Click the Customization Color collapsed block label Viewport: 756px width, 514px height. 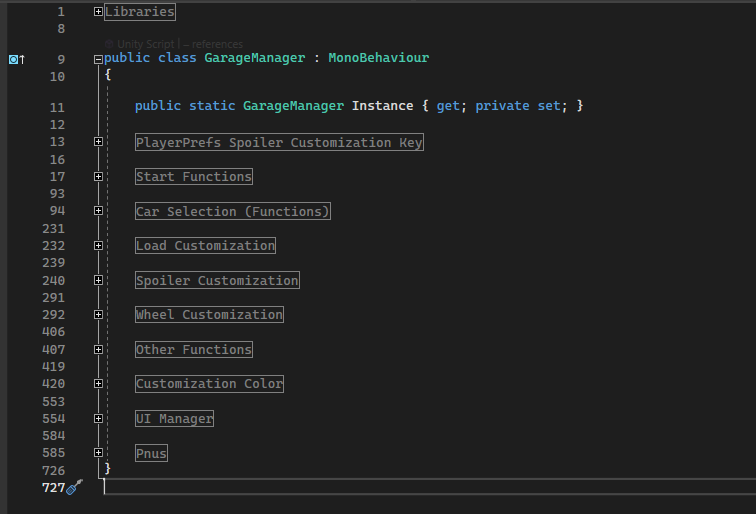[209, 384]
